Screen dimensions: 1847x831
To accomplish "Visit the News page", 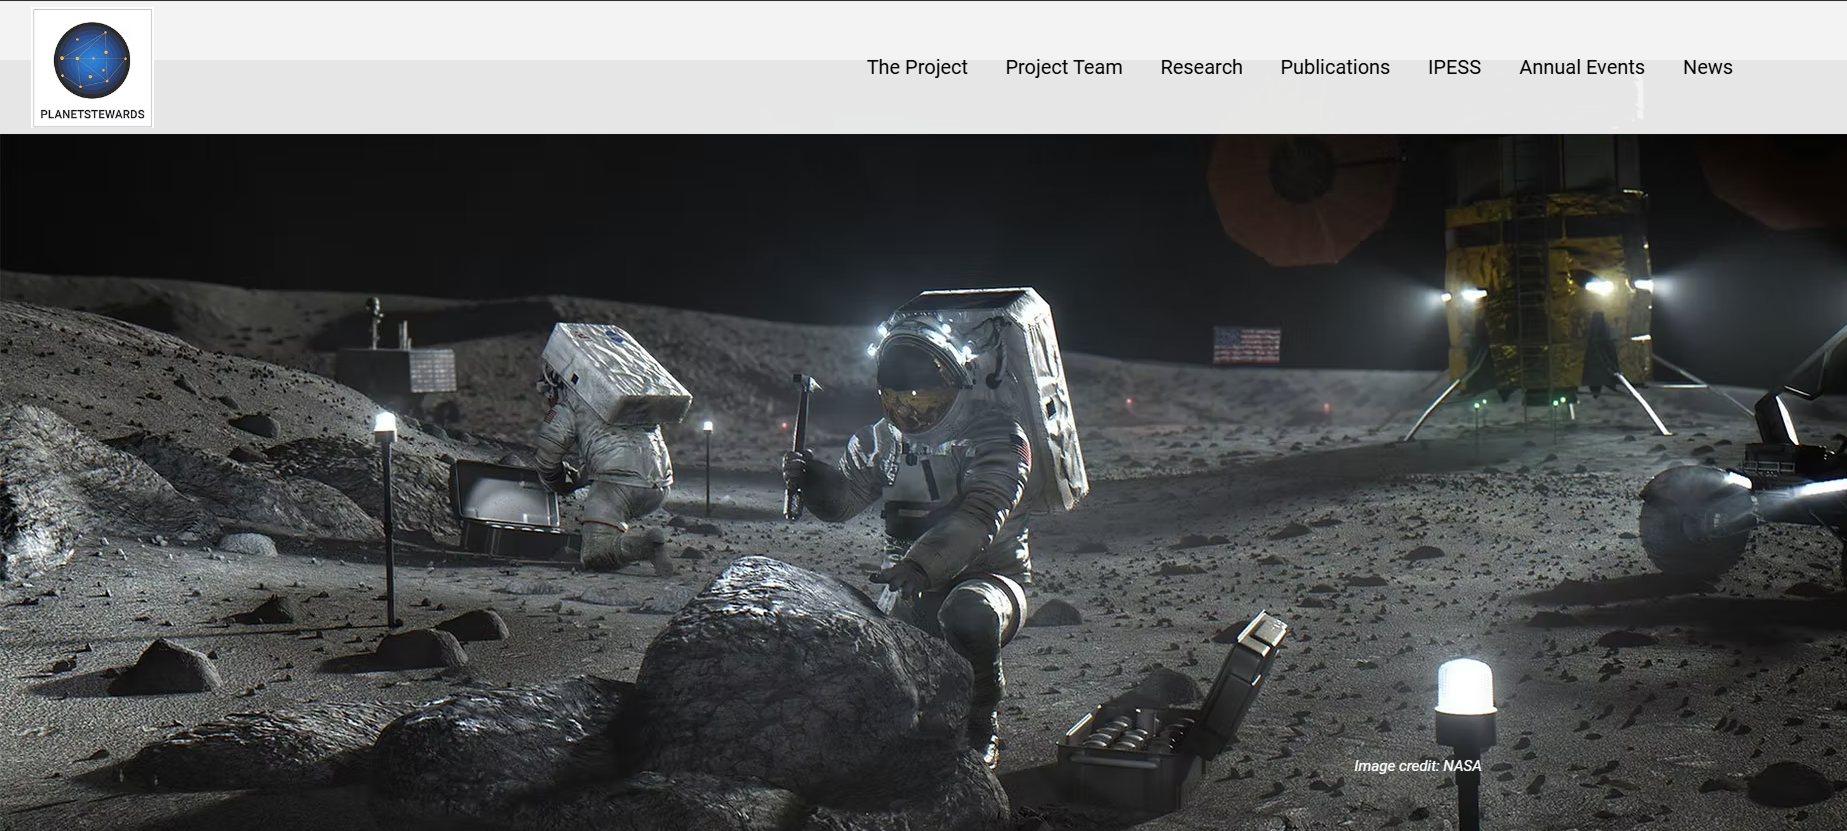I will coord(1707,67).
